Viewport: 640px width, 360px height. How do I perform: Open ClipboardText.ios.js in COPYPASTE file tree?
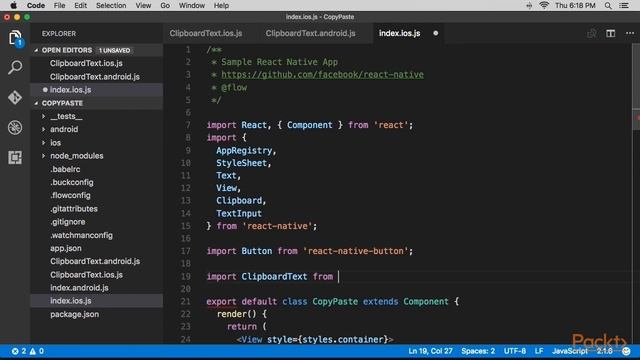tap(97, 275)
